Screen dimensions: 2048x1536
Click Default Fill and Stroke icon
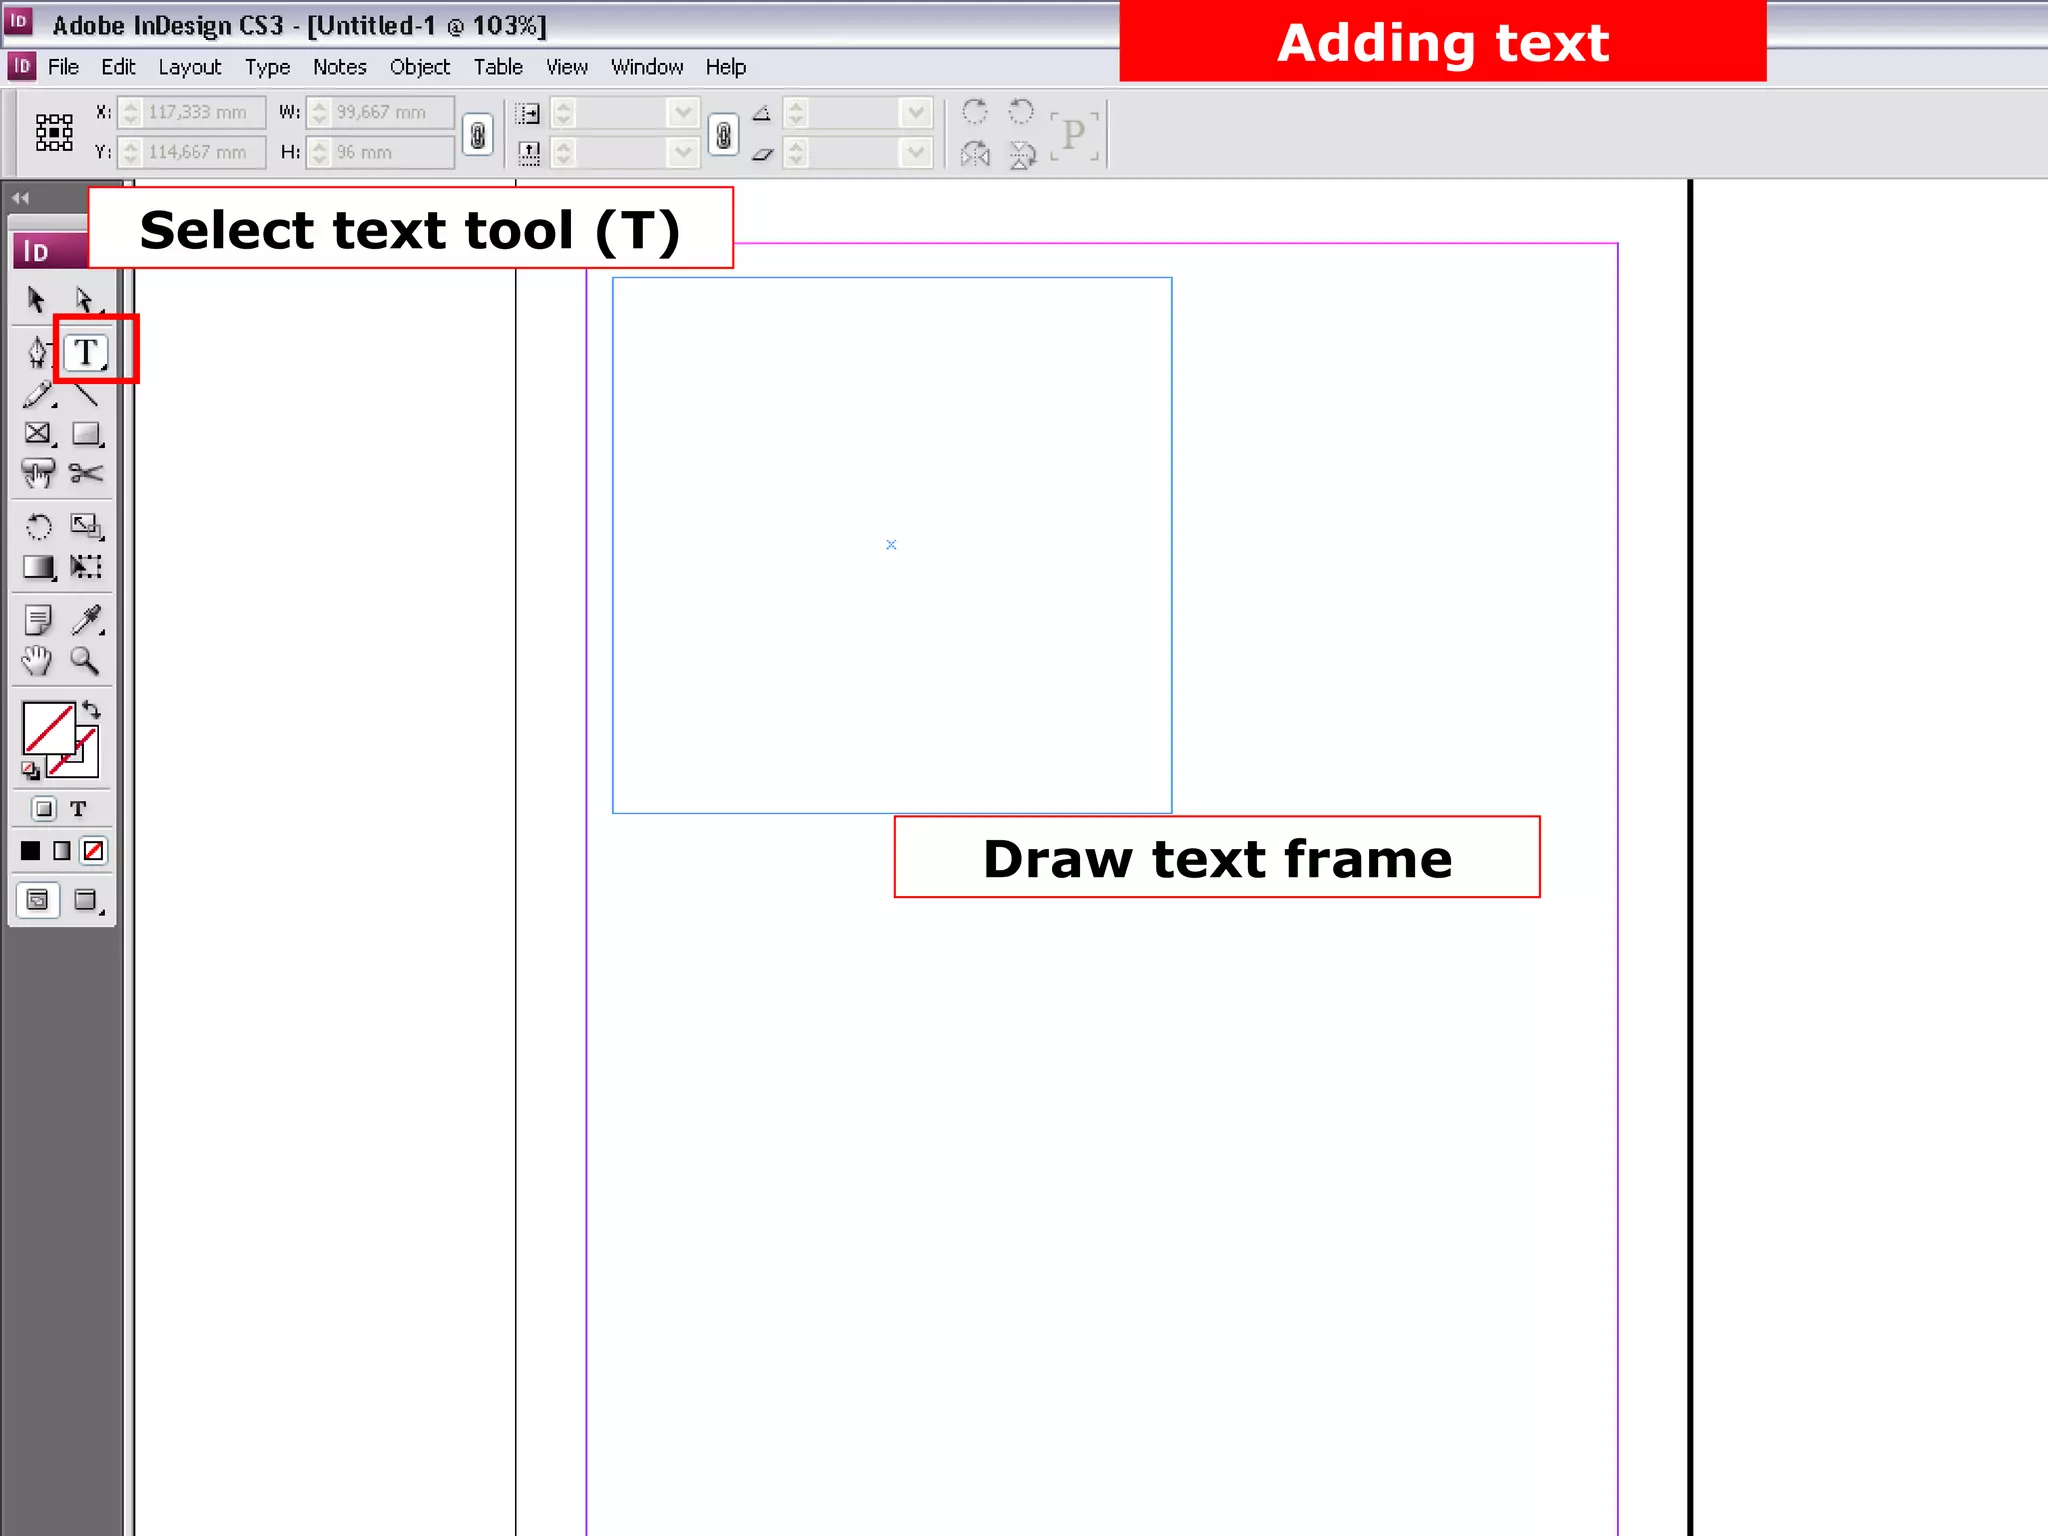[30, 770]
